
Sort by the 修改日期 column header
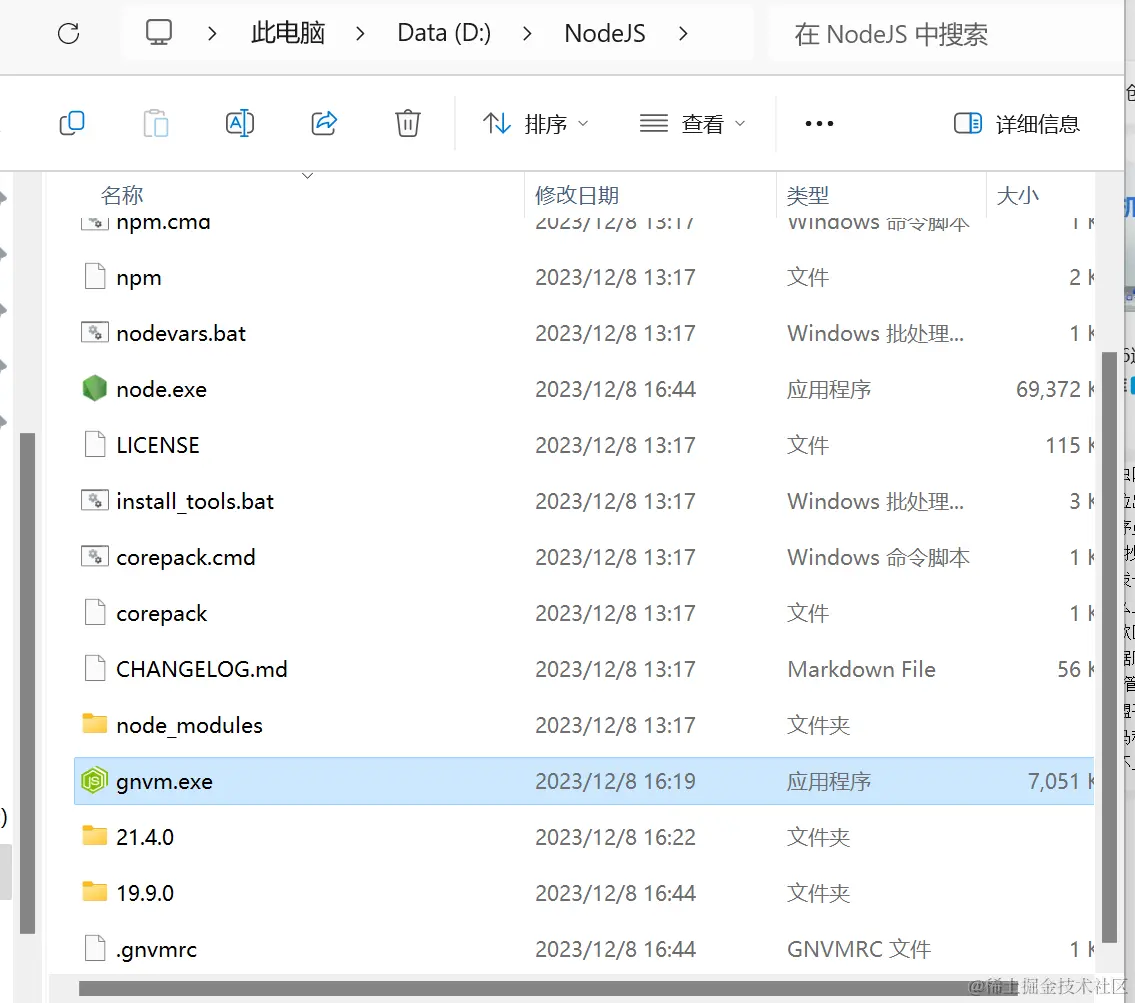[577, 195]
